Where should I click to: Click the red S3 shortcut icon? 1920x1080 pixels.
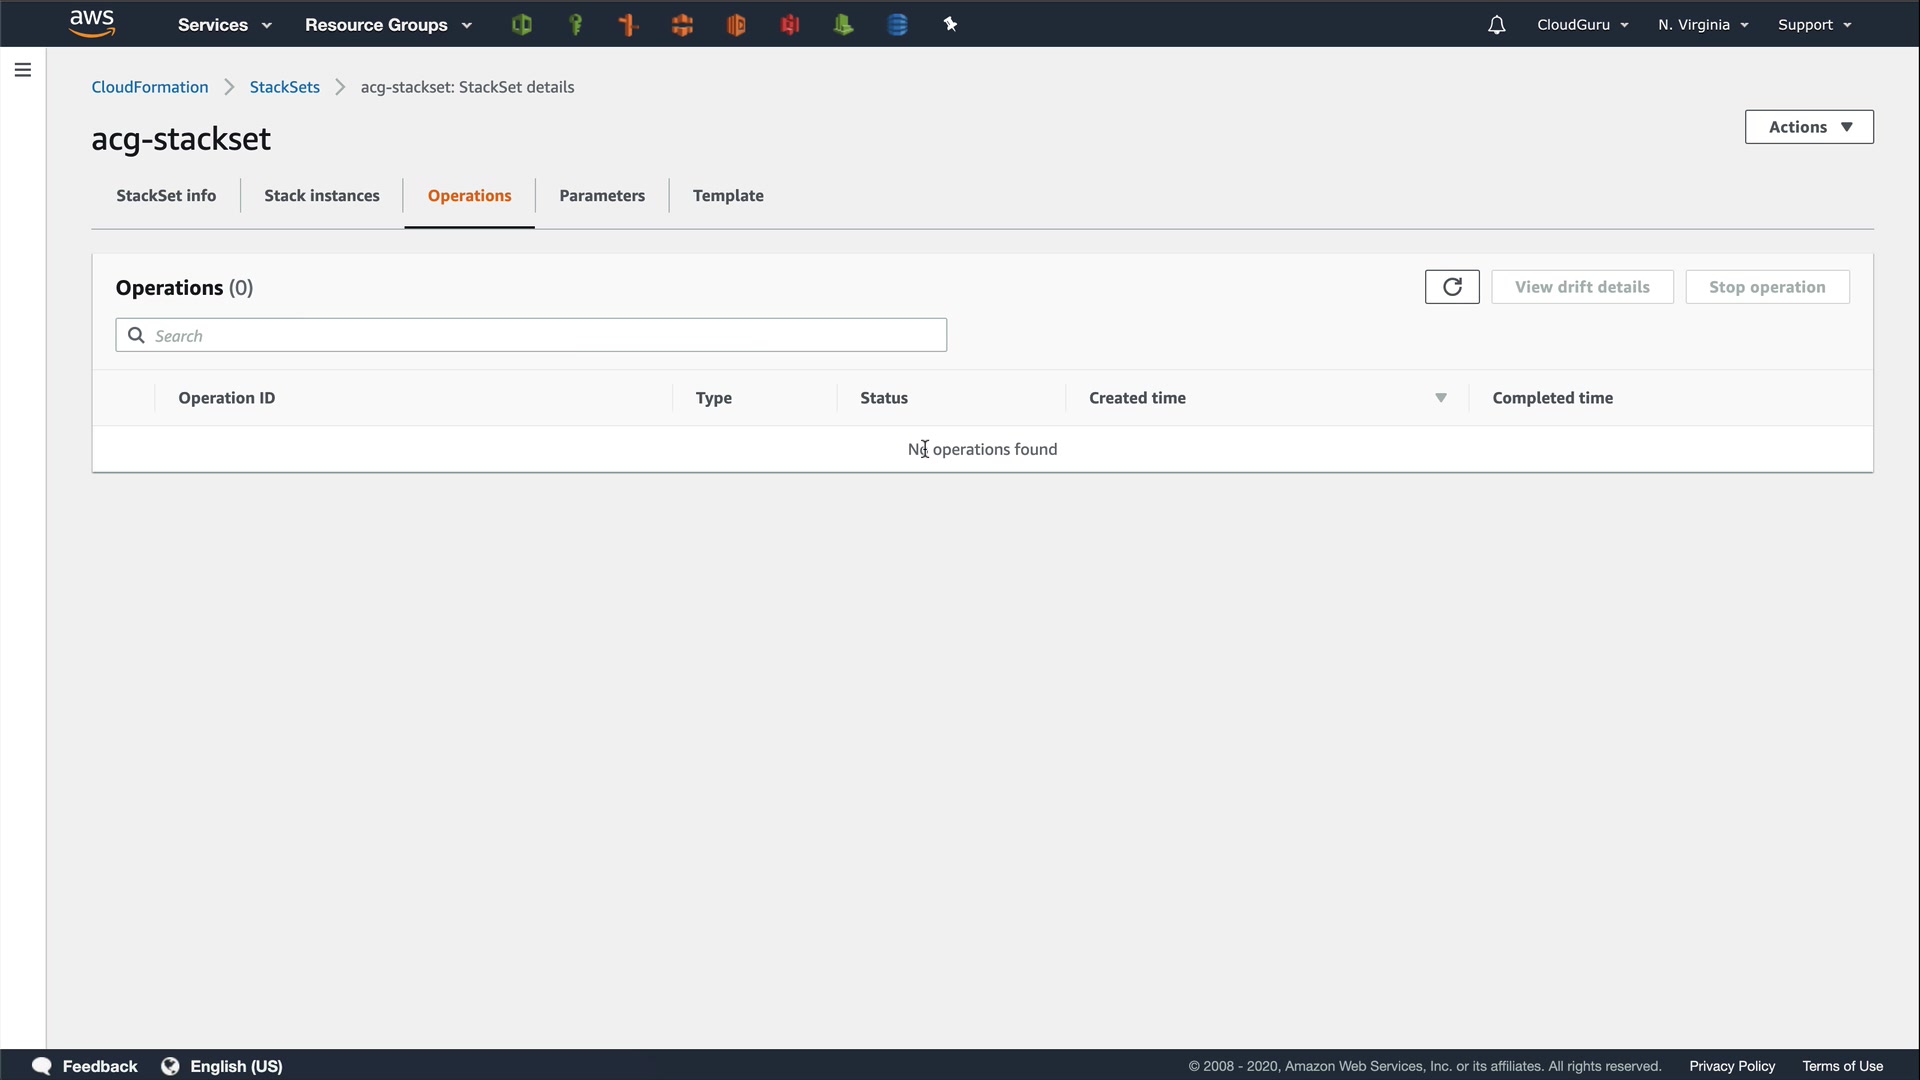coord(790,25)
